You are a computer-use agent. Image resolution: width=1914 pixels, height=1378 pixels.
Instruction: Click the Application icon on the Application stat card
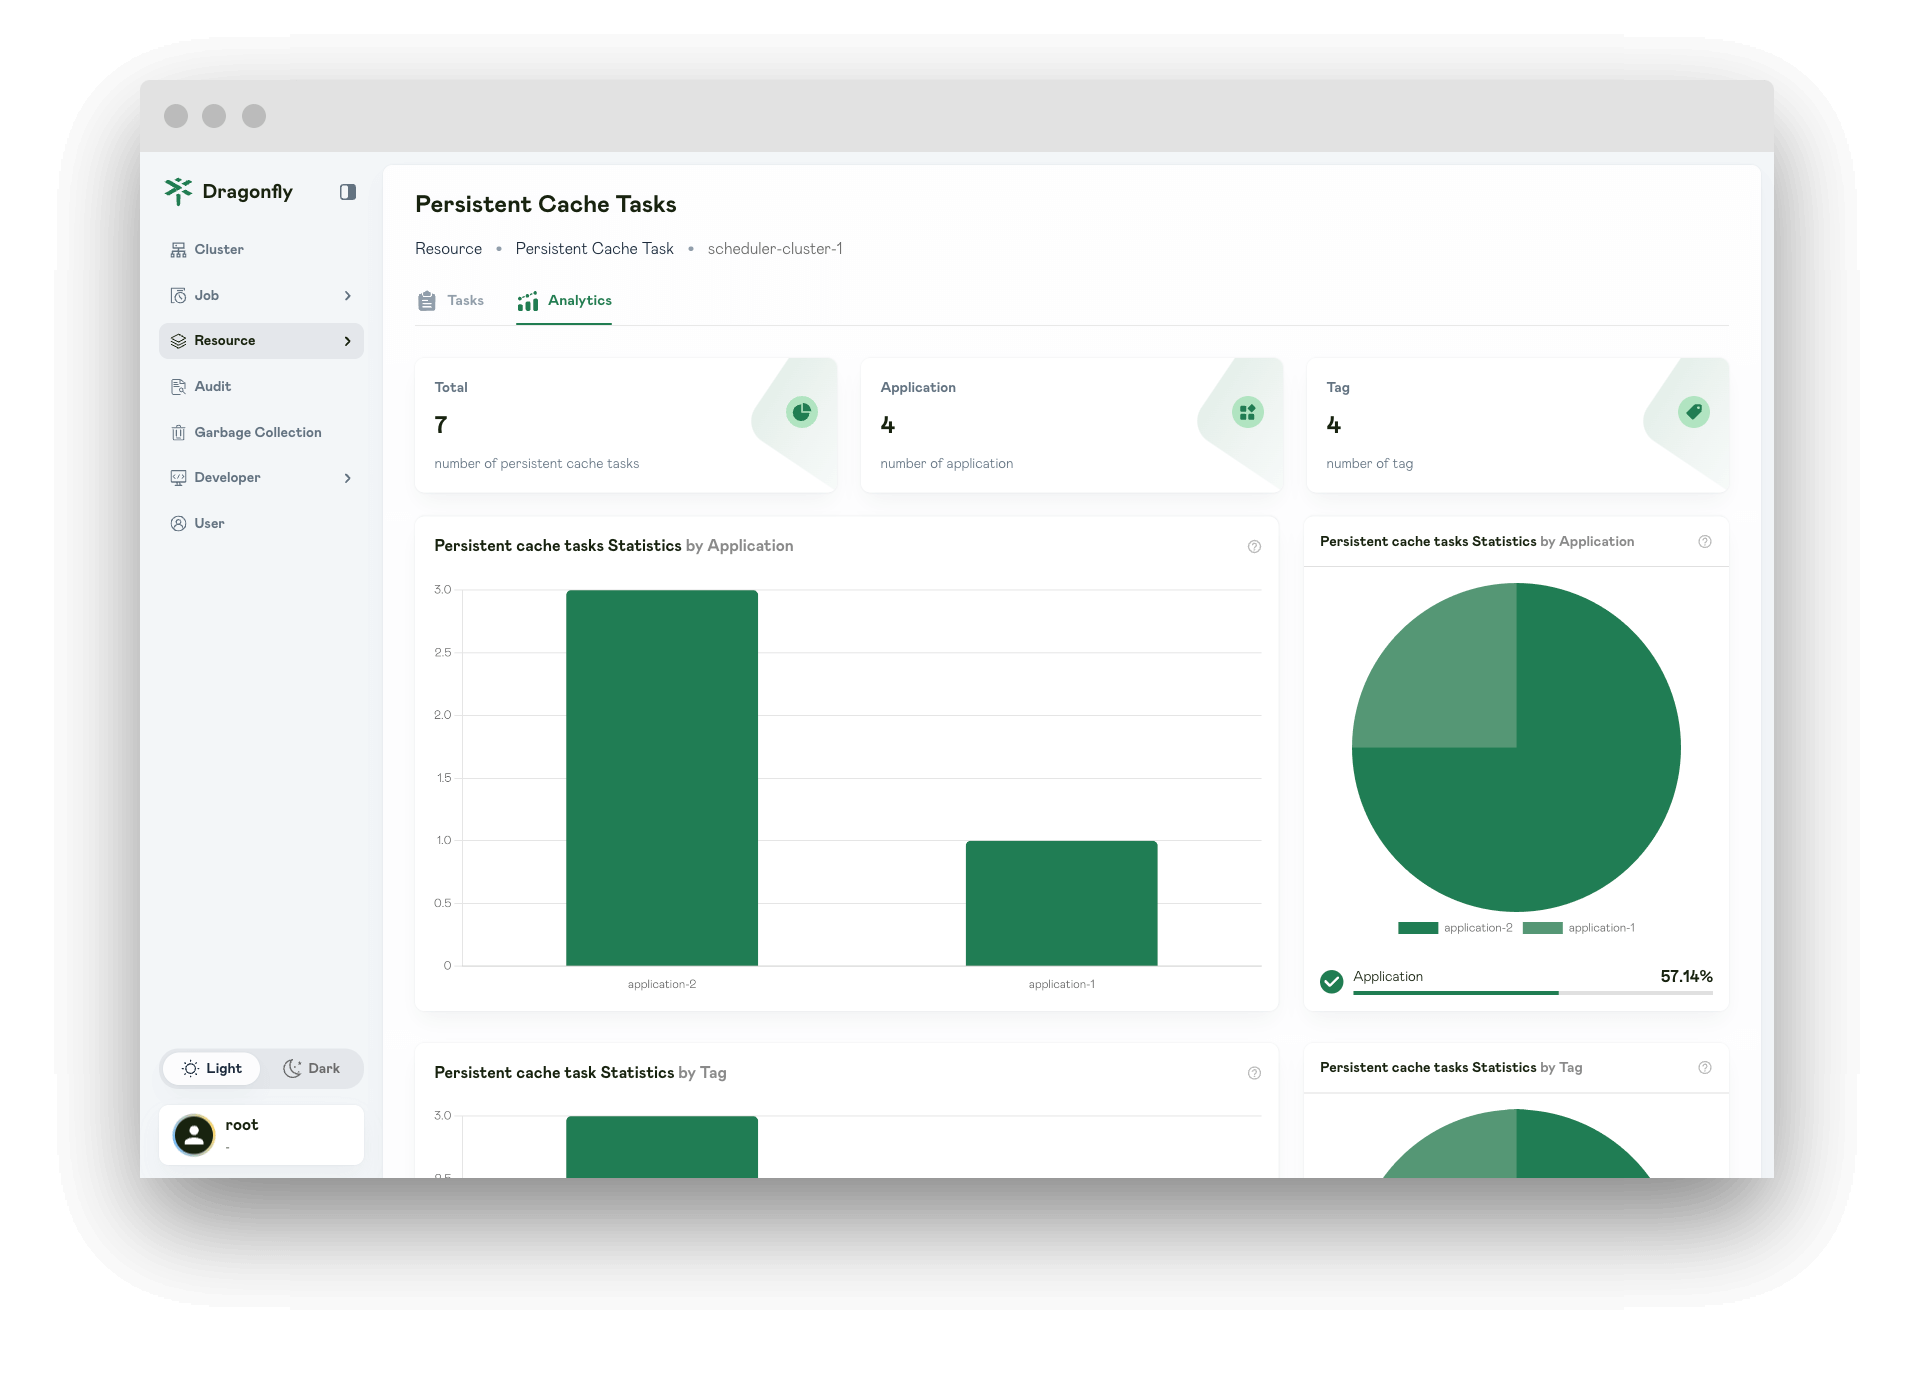[1246, 411]
